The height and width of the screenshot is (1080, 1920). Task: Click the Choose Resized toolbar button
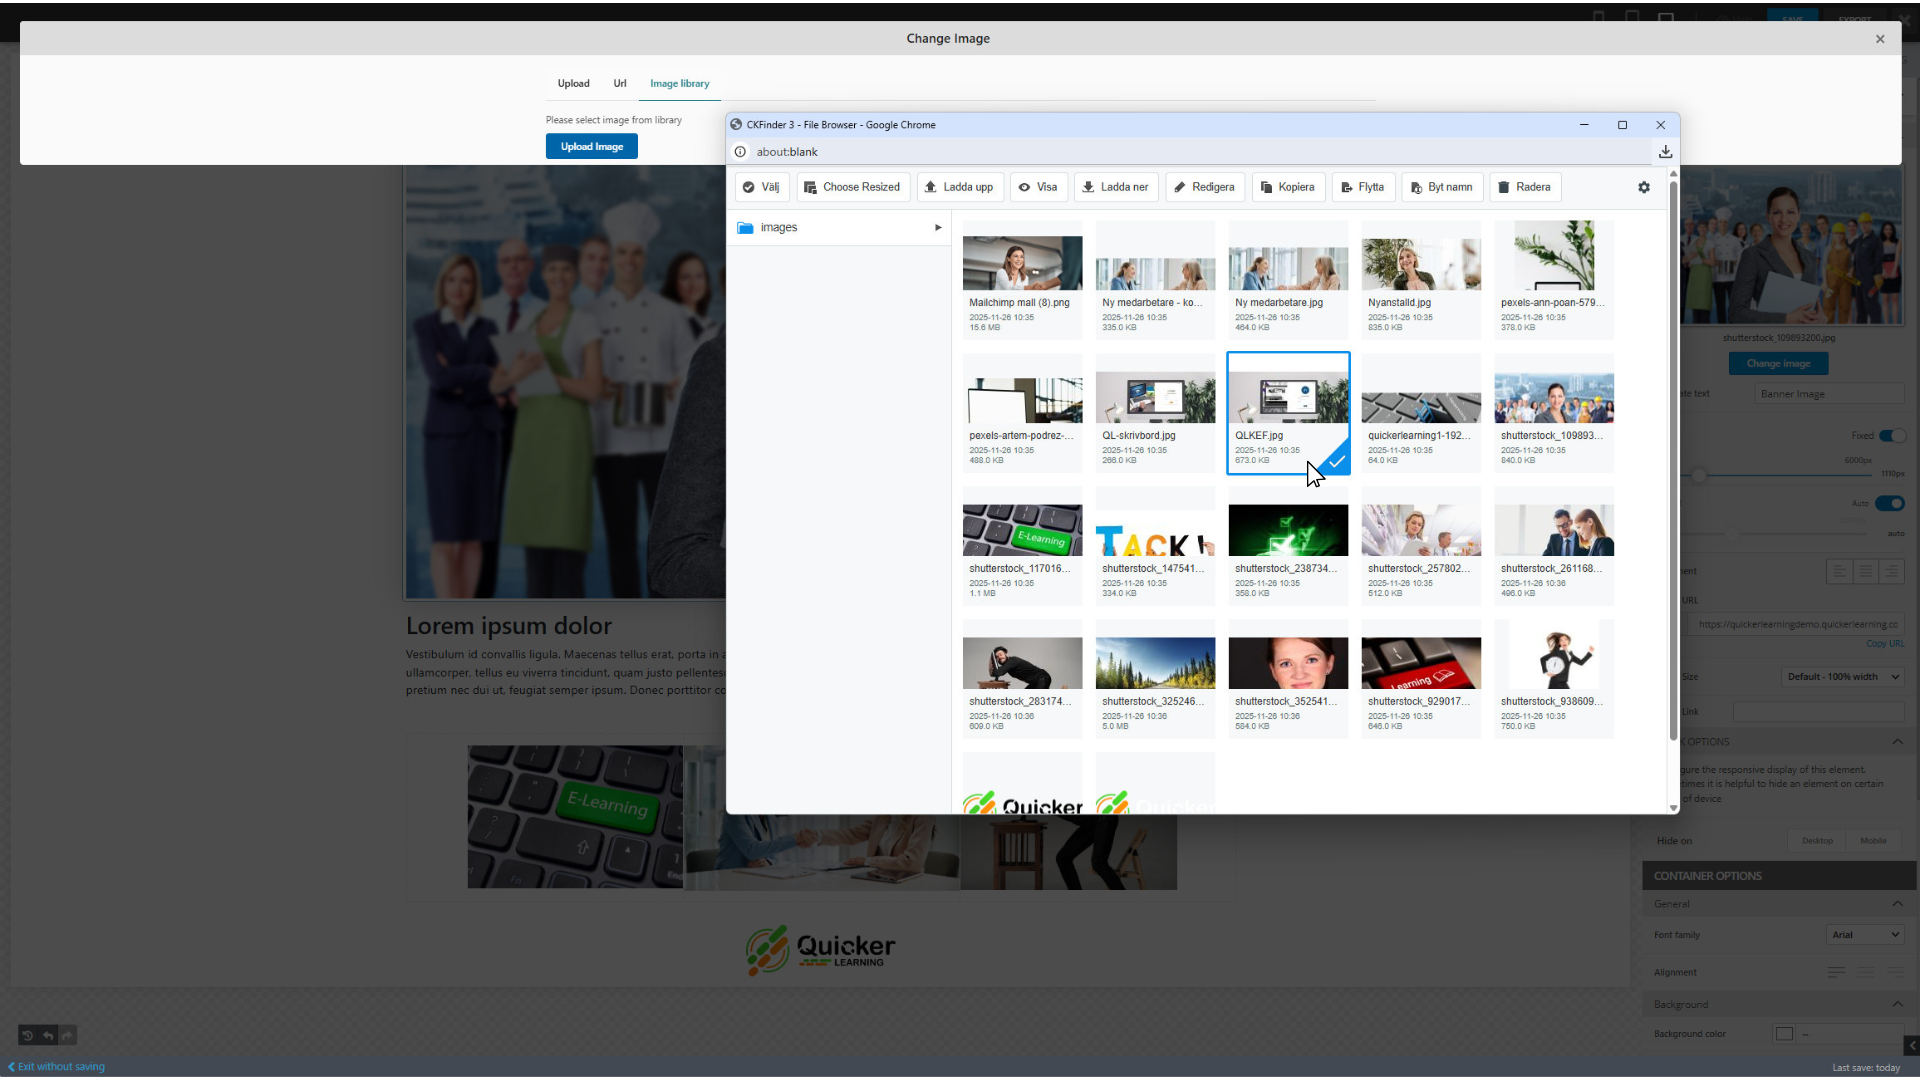852,187
